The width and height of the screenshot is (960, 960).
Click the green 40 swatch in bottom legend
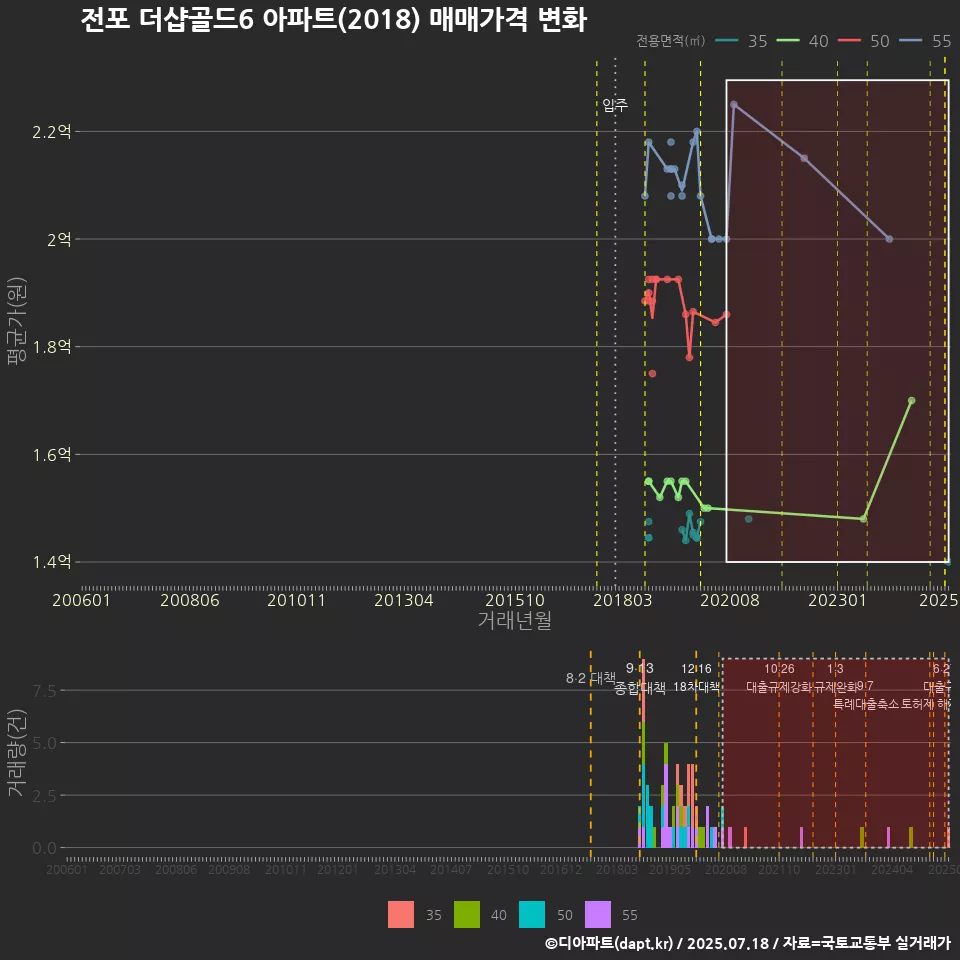[467, 915]
